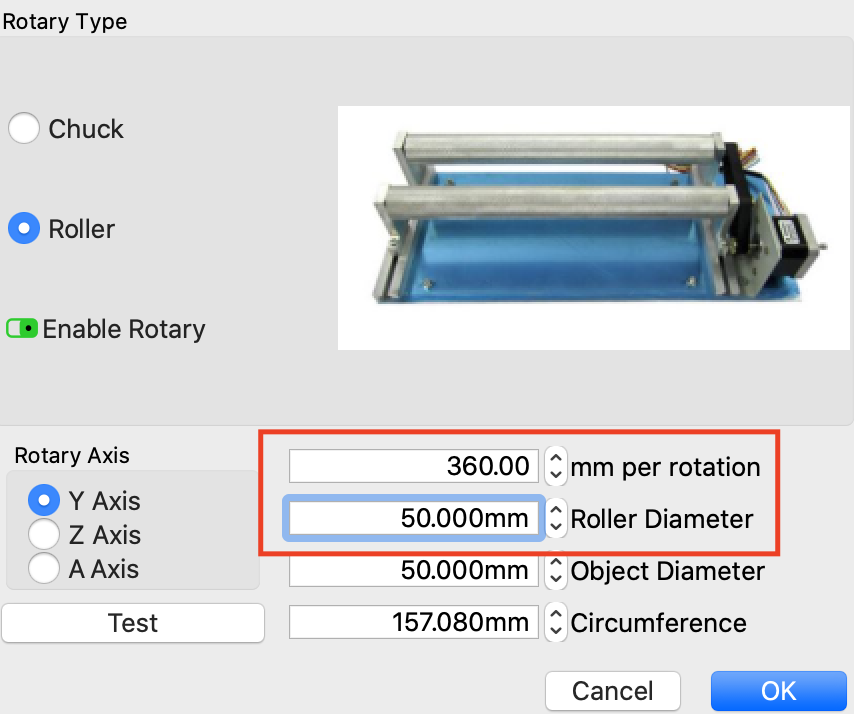Screen dimensions: 854x714
Task: Toggle the Enable Rotary switch
Action: 22,329
